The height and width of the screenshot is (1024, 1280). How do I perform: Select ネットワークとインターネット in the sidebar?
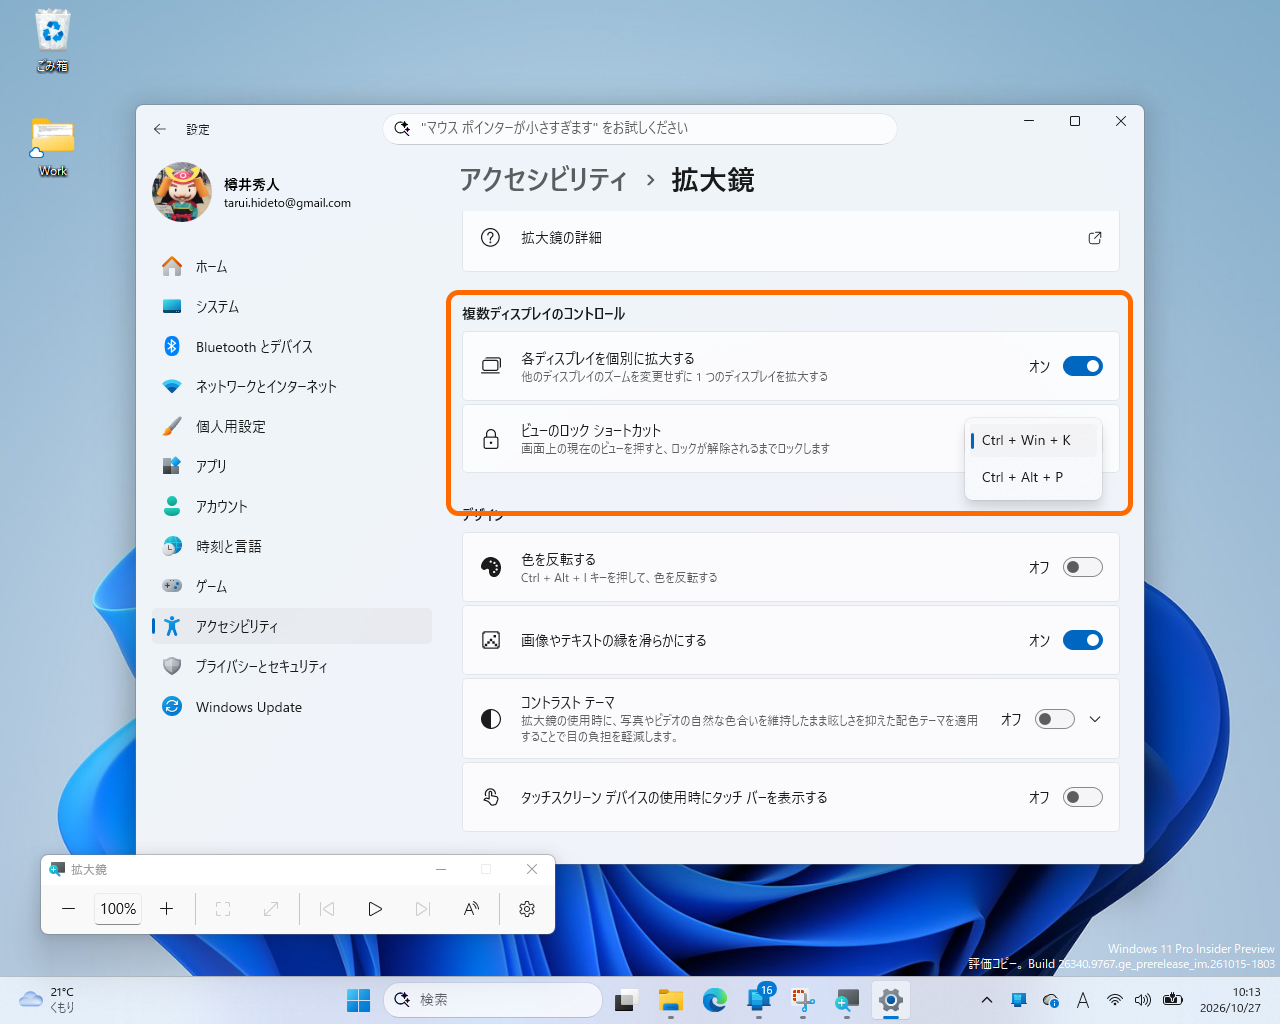pos(292,387)
